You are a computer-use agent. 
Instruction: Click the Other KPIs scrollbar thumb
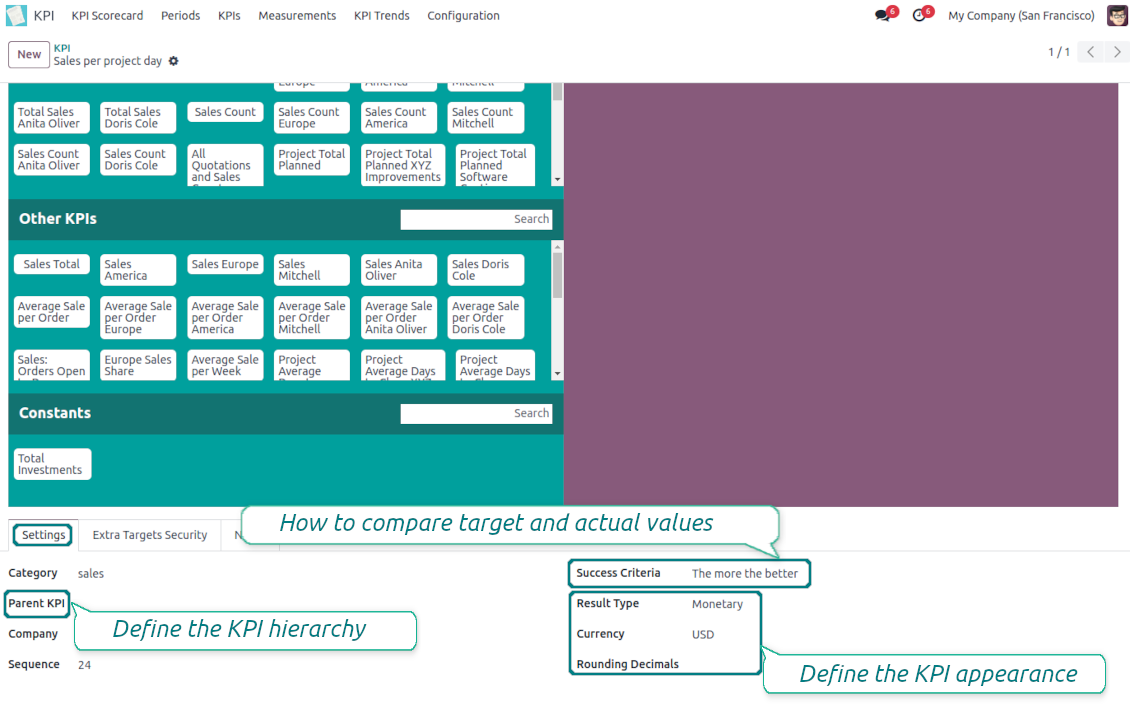click(557, 275)
